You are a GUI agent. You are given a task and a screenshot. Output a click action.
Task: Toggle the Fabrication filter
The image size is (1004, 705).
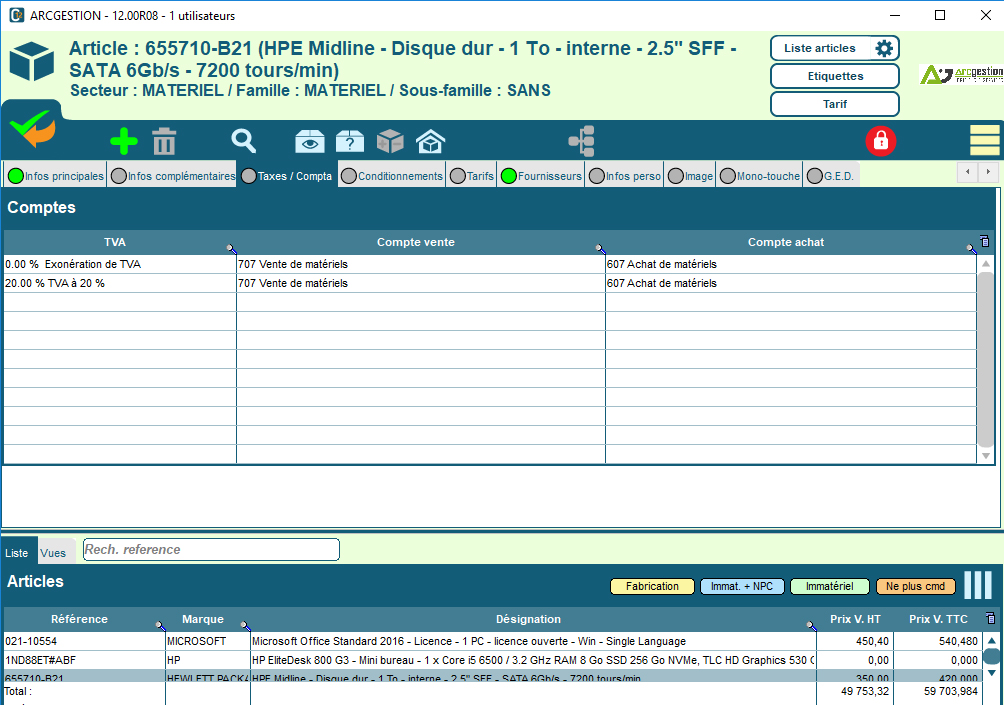pos(652,586)
